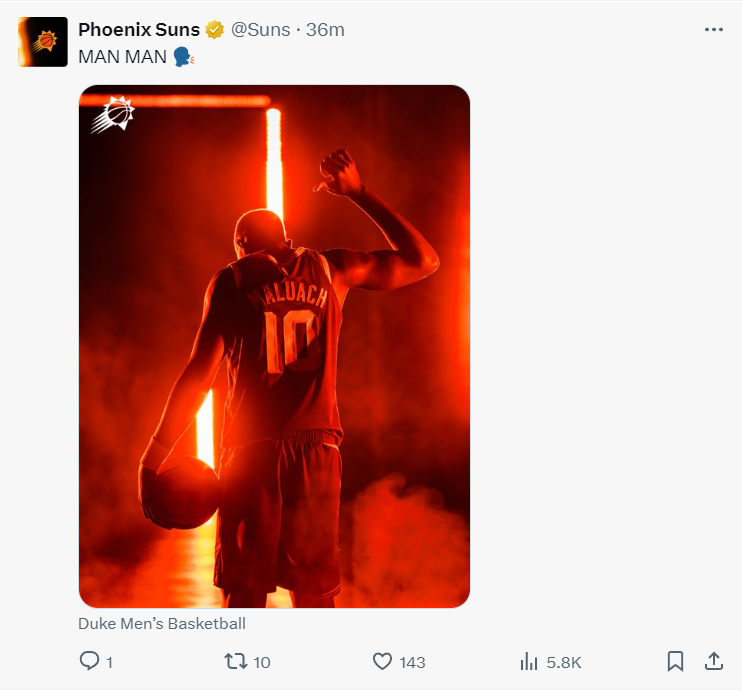Click the MAN MAN tweet text
The width and height of the screenshot is (742, 691).
pos(122,57)
